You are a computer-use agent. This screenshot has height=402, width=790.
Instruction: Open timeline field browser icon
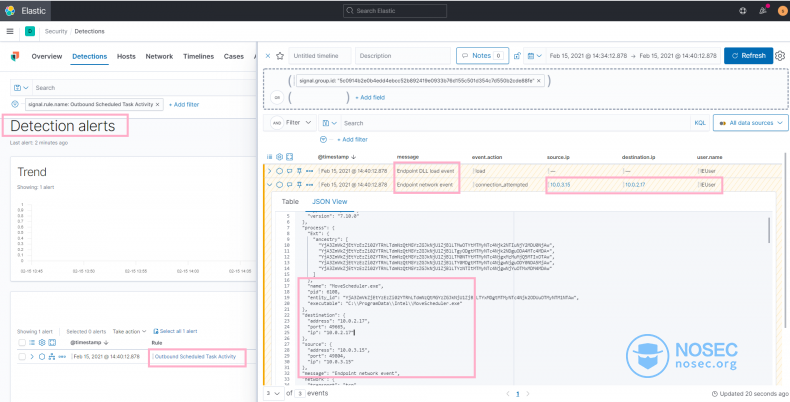click(x=269, y=157)
